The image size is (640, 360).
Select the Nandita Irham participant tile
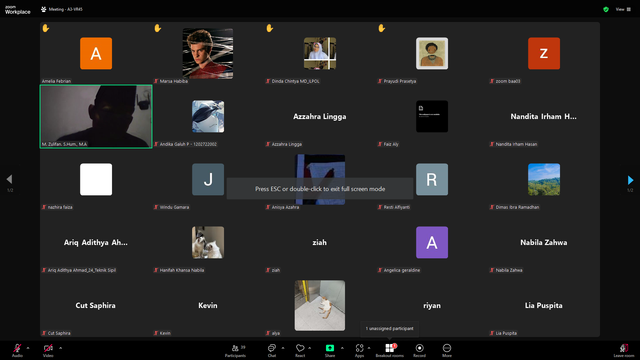[x=544, y=117]
